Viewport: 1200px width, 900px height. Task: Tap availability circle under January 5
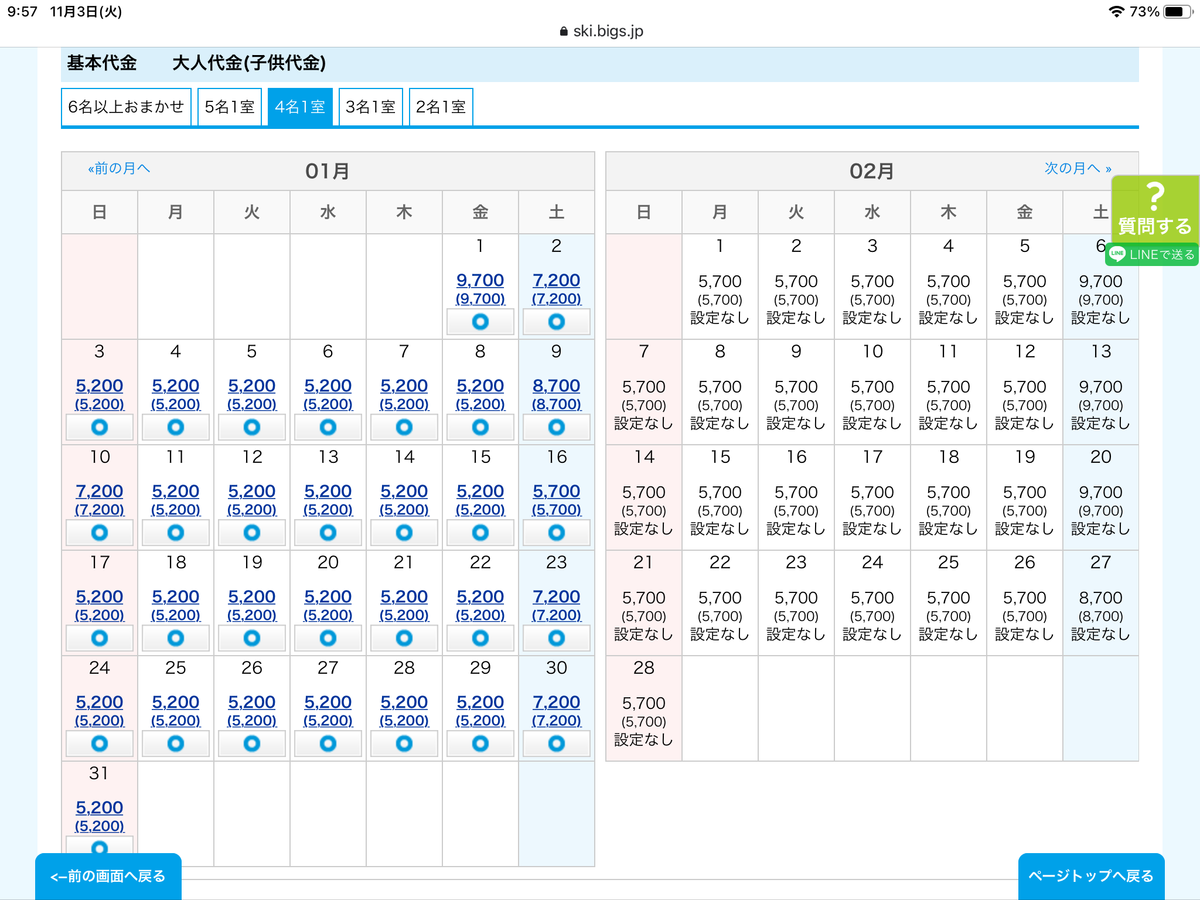(x=252, y=427)
